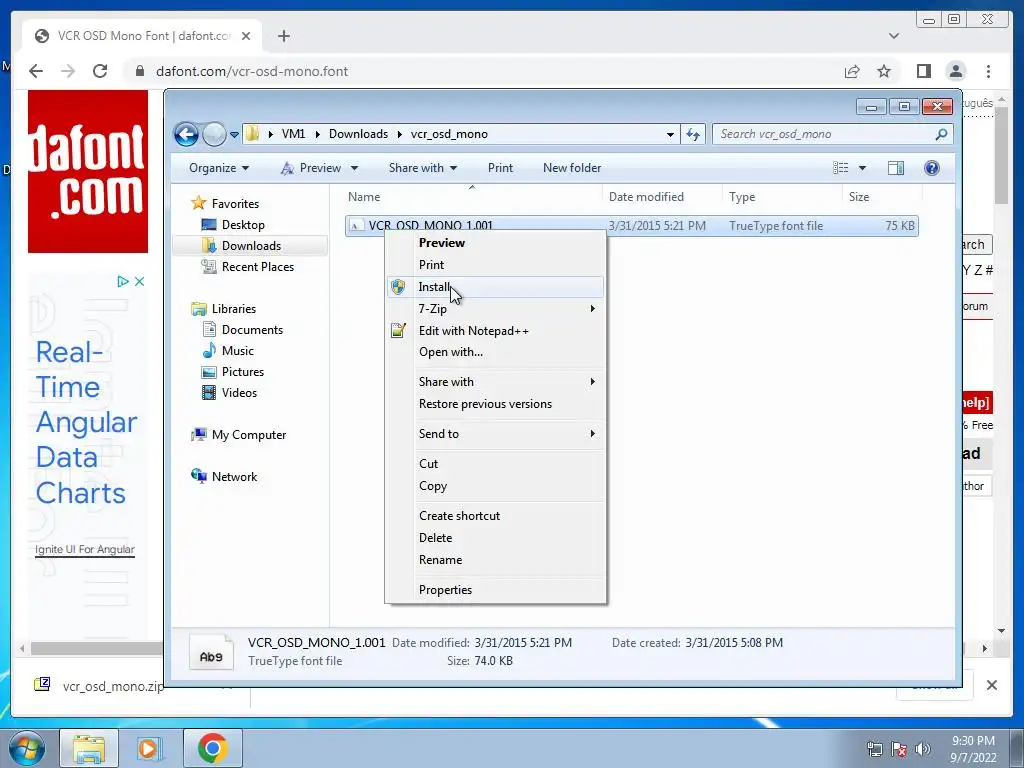Open the Share with toolbar menu
The image size is (1024, 768).
point(423,168)
